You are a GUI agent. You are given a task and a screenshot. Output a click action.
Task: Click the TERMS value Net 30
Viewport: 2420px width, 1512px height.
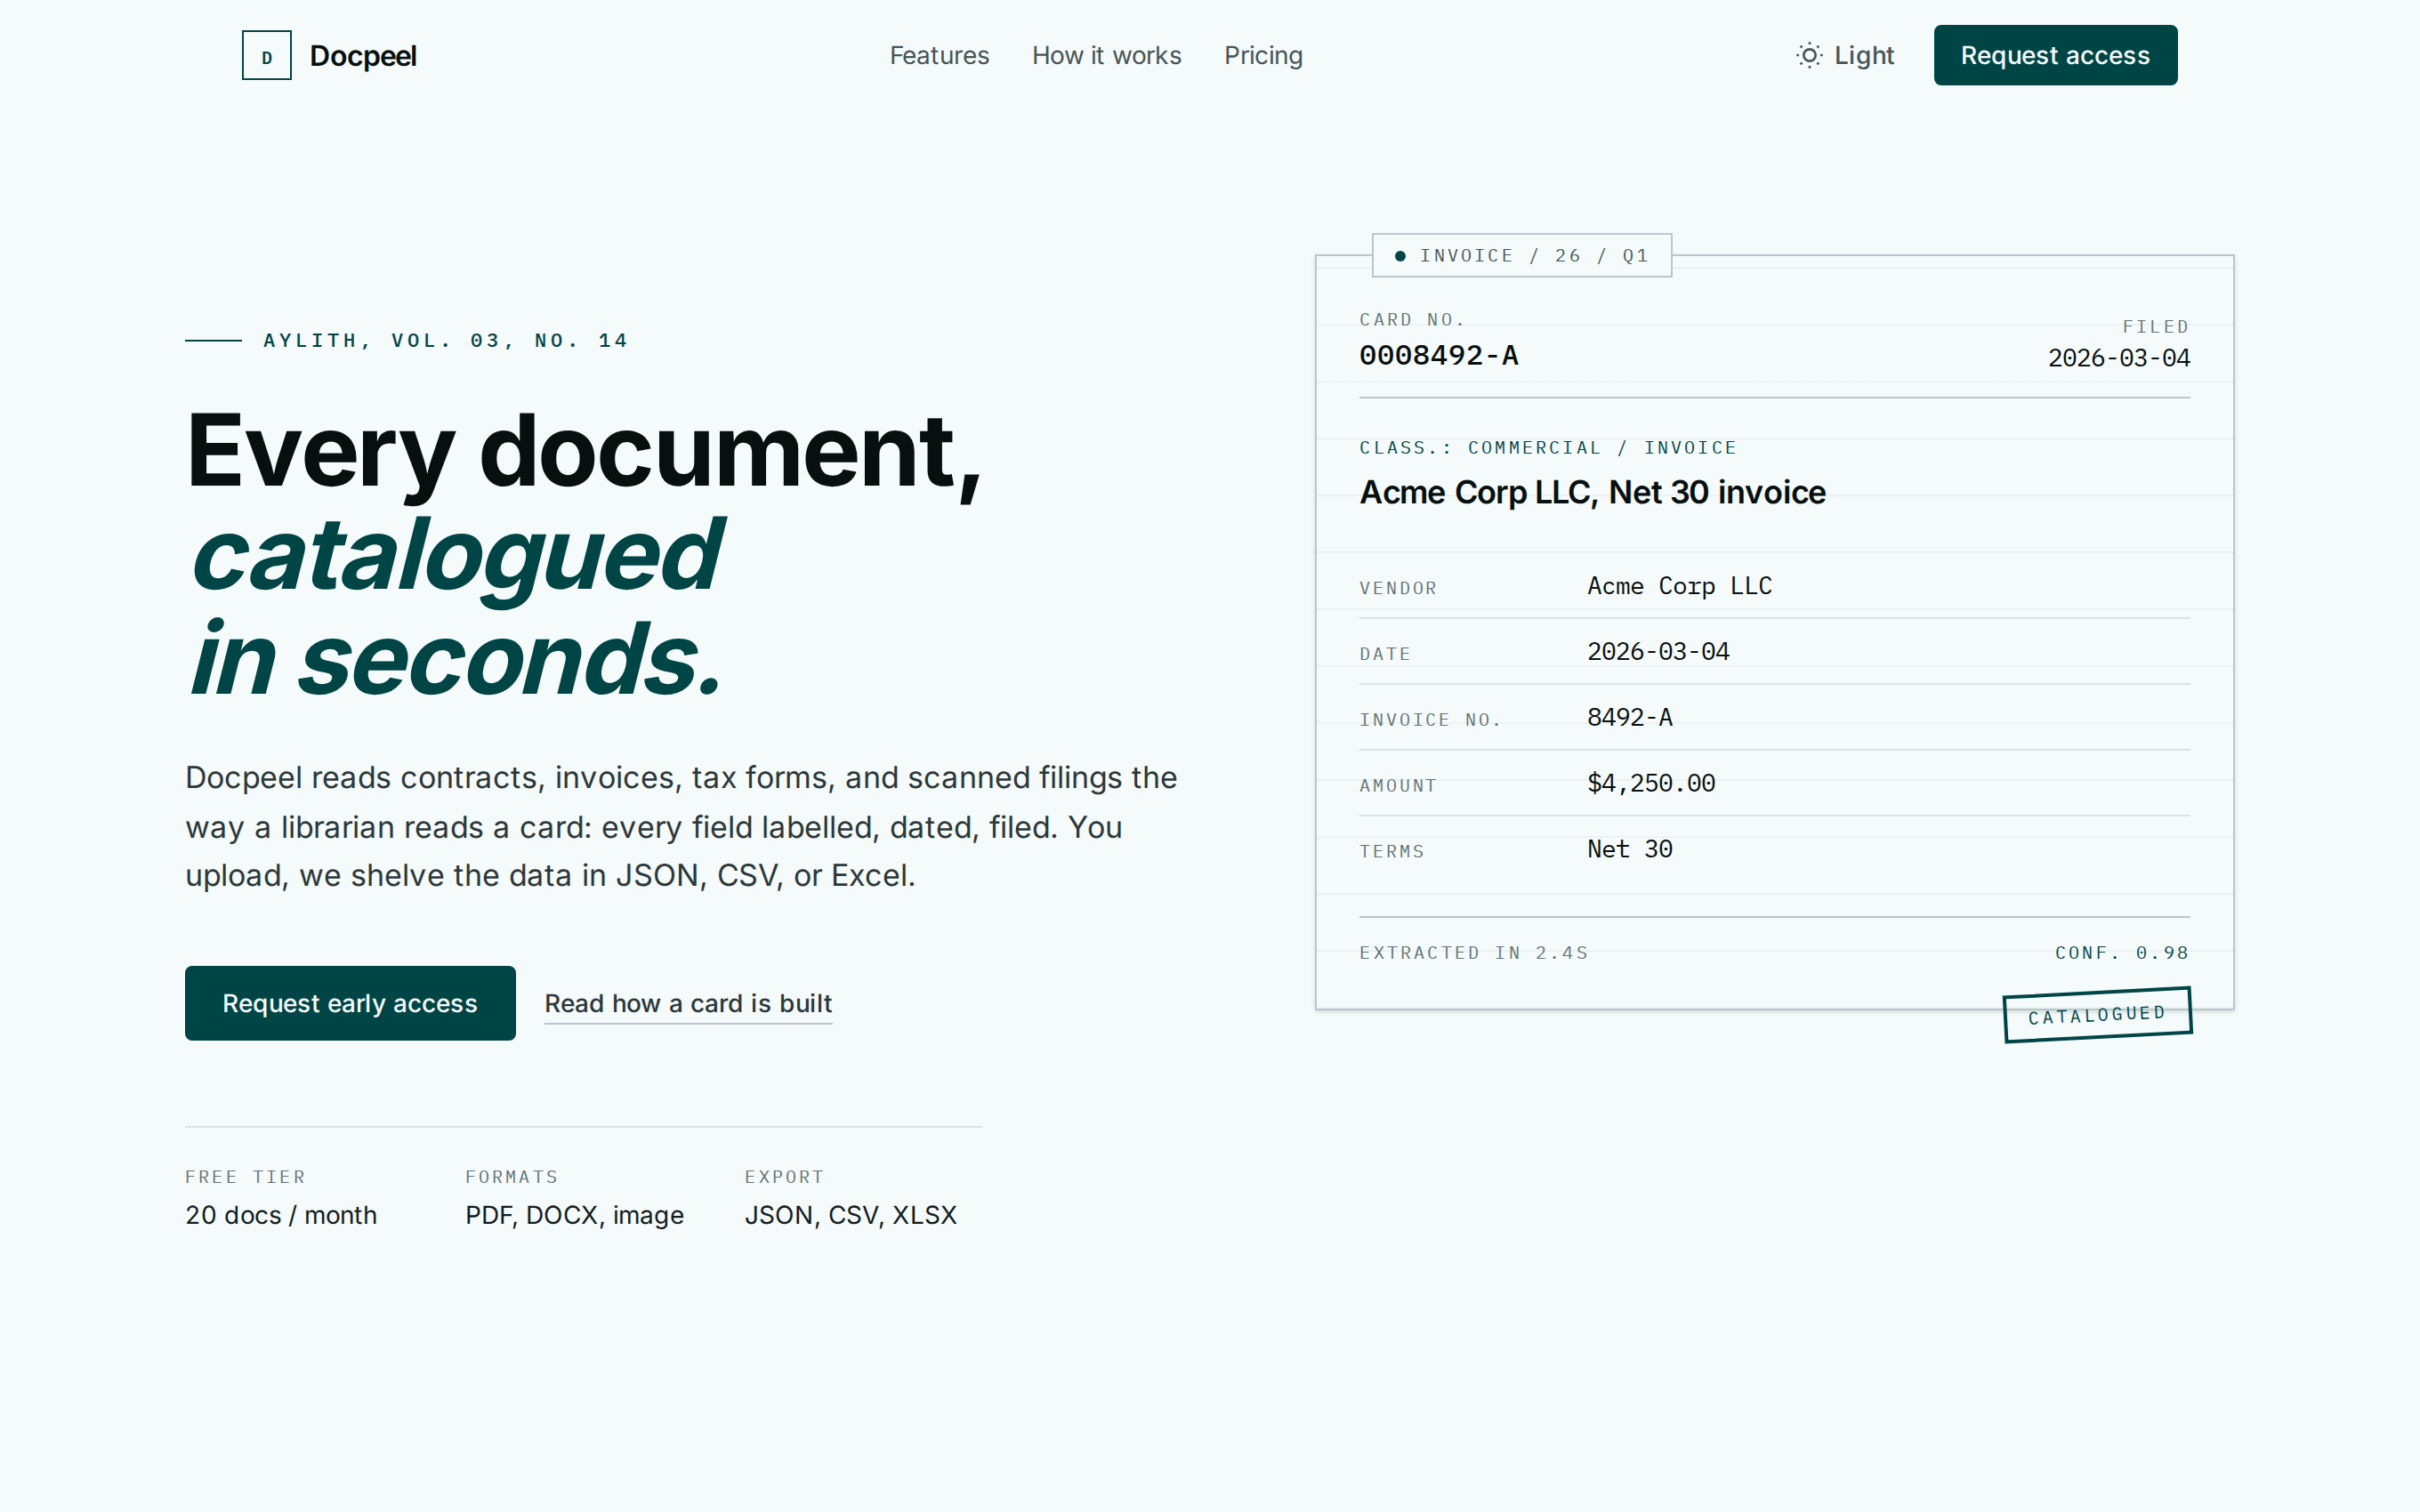point(1629,849)
